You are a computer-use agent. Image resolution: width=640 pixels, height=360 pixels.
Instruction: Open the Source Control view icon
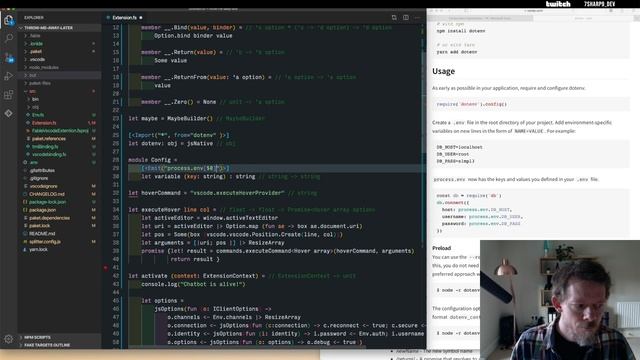tap(9, 57)
